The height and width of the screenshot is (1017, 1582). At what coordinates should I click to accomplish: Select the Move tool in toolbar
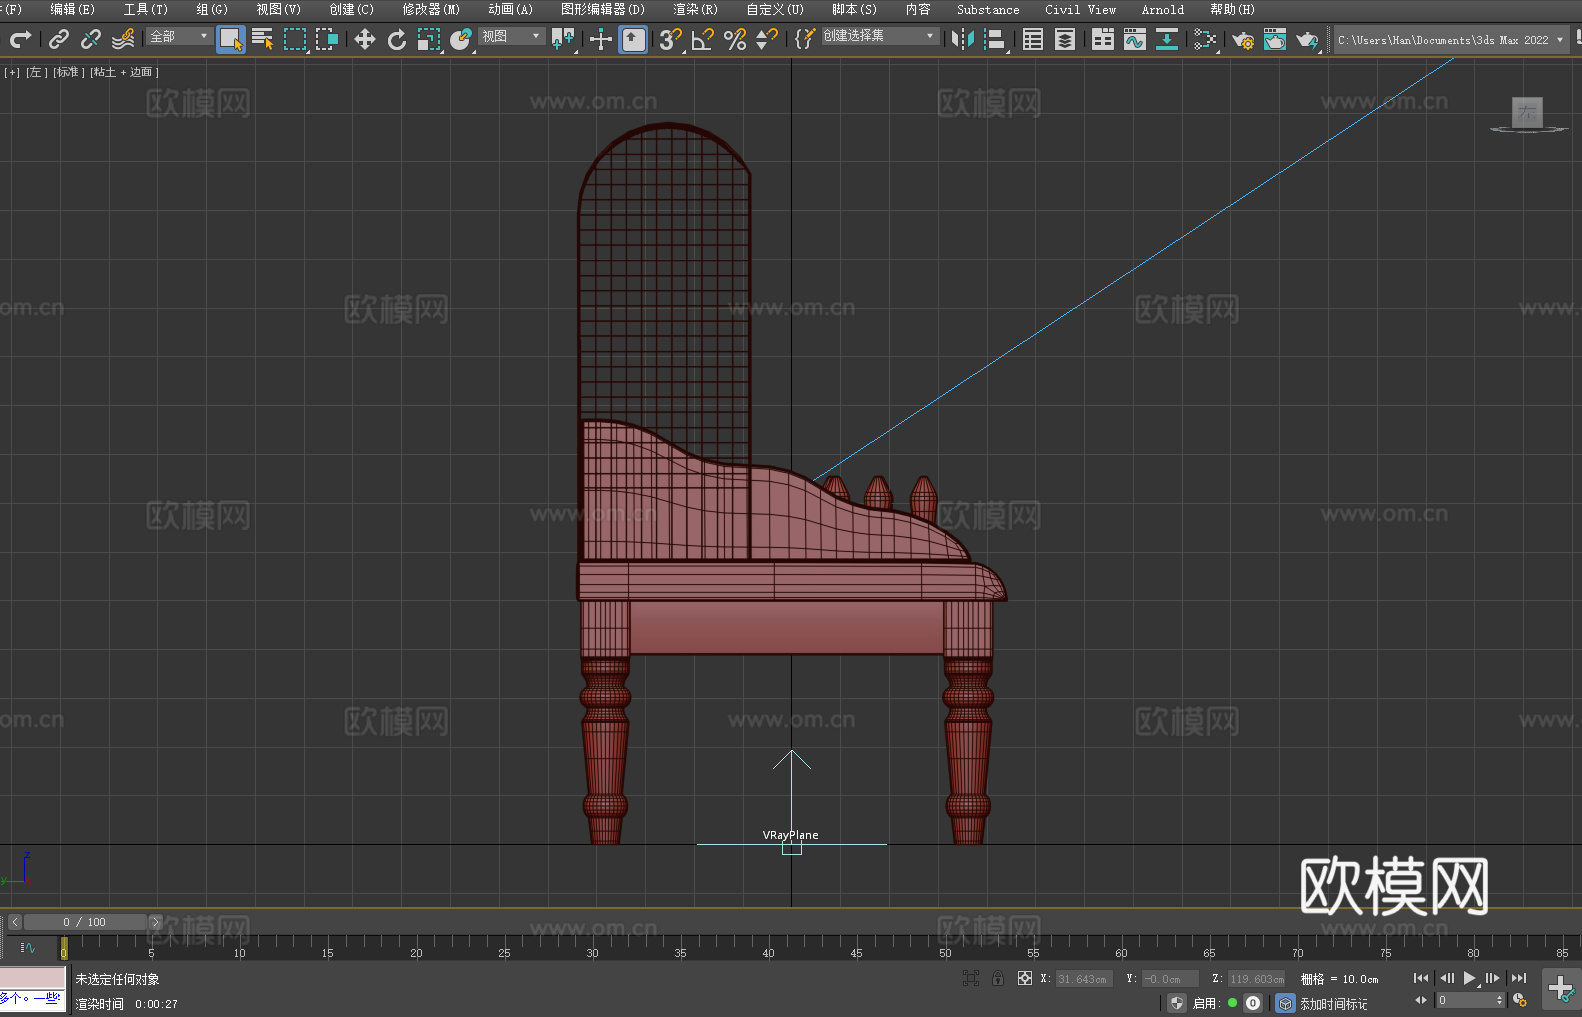365,39
